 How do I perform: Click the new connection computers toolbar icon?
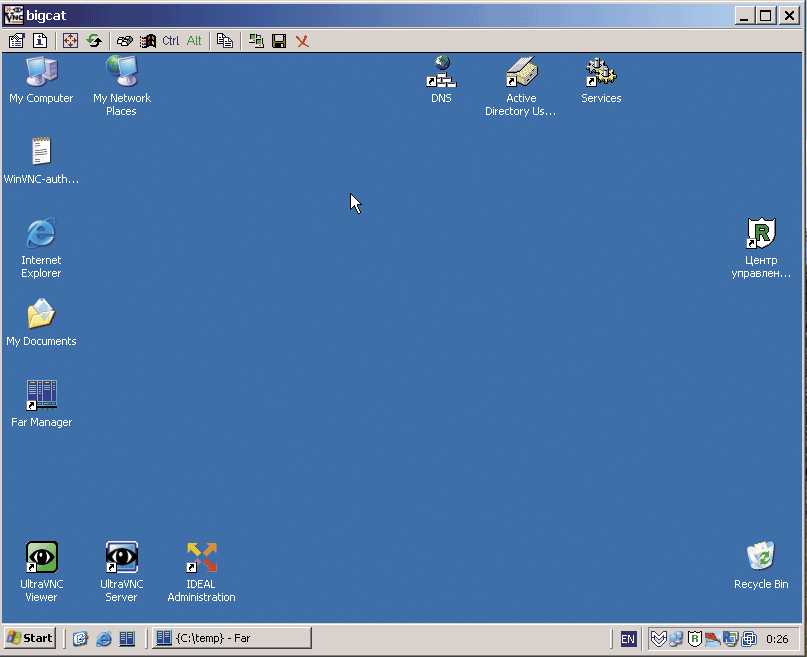pyautogui.click(x=256, y=41)
